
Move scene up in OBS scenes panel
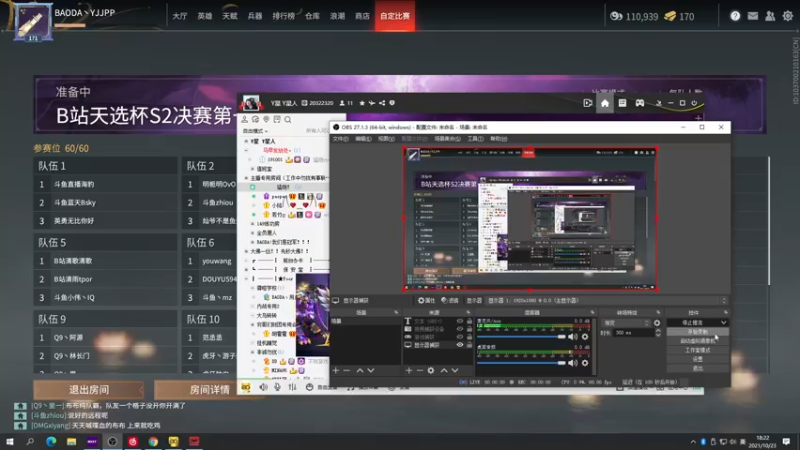pos(360,370)
